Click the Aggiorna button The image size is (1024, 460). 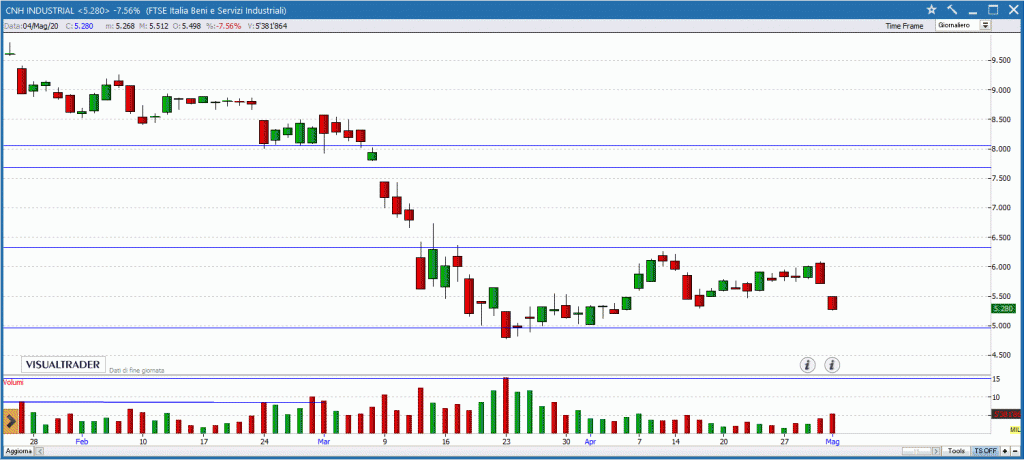tap(17, 452)
